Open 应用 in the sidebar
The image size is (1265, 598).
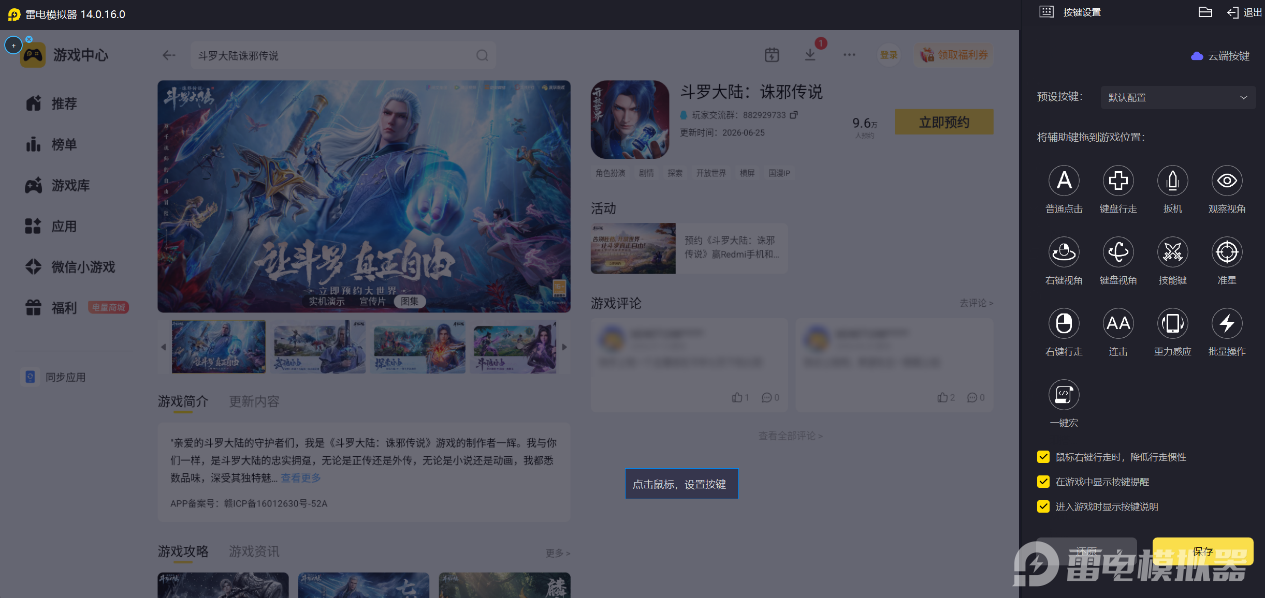[x=64, y=227]
